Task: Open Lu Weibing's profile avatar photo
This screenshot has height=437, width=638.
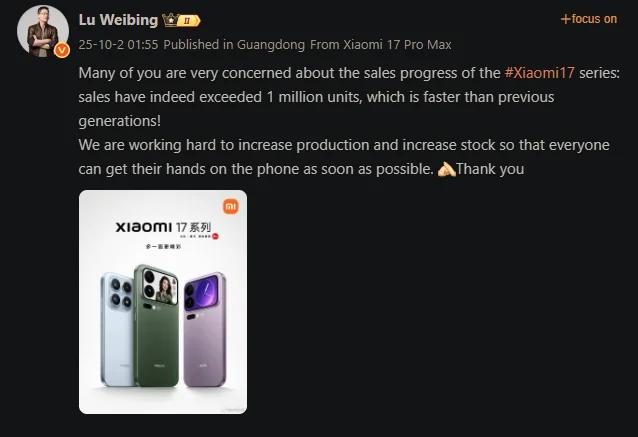Action: 43,31
